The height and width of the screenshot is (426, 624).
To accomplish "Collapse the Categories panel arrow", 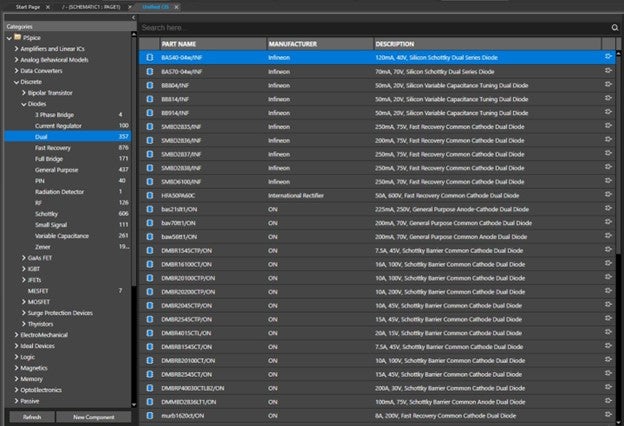I will 133,18.
